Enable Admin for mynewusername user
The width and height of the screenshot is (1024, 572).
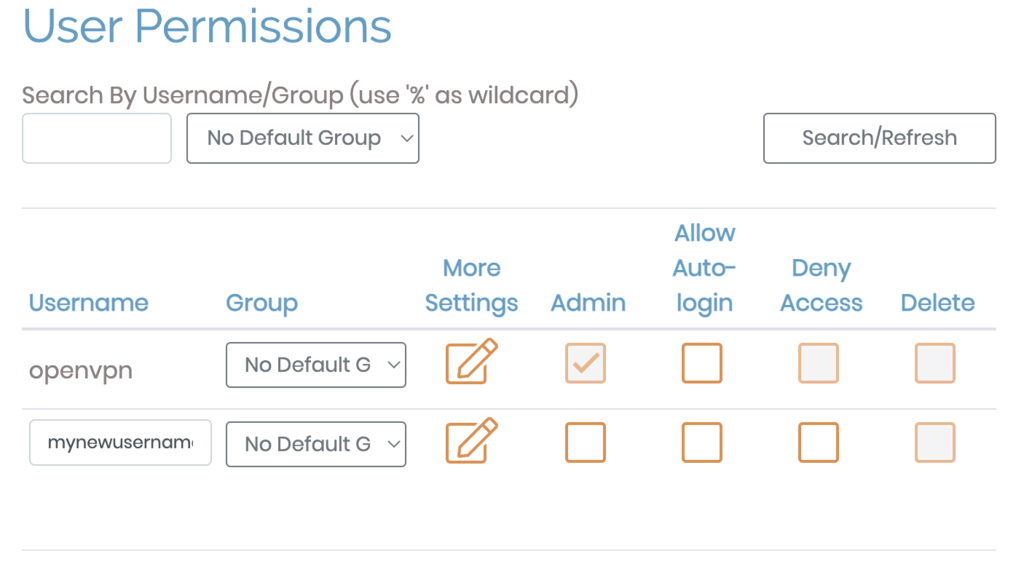585,442
